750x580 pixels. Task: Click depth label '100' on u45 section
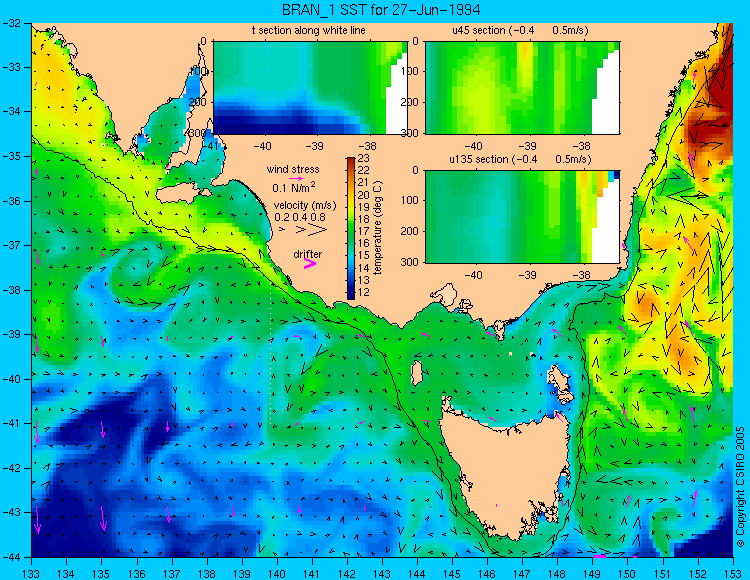click(x=410, y=71)
